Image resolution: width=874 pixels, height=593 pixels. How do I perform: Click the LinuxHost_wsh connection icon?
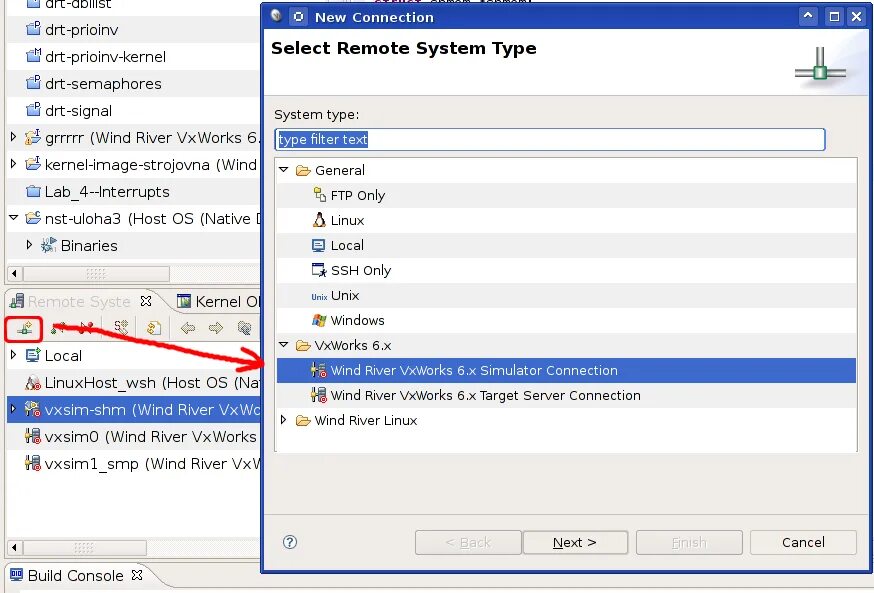coord(33,382)
